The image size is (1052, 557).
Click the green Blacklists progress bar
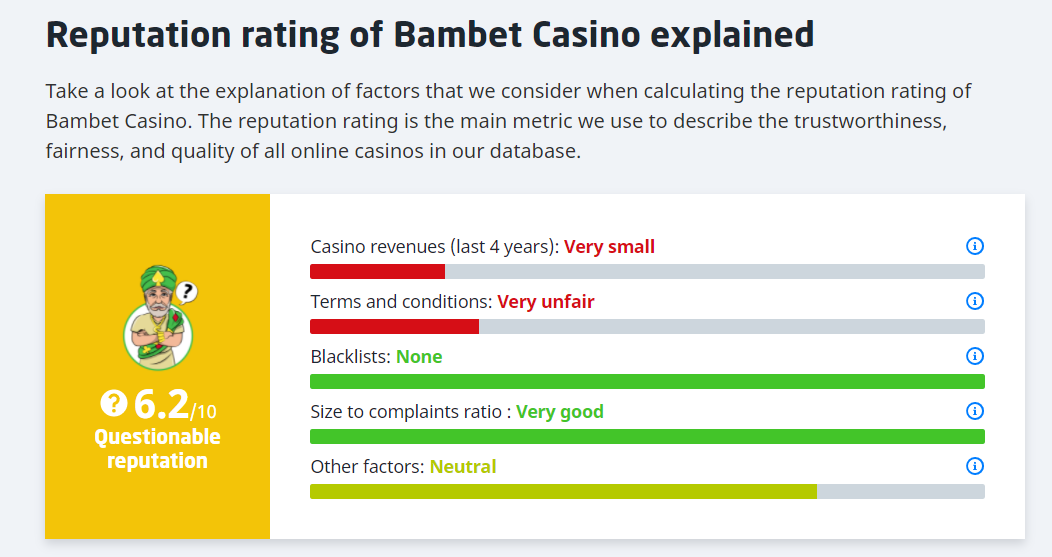click(647, 381)
